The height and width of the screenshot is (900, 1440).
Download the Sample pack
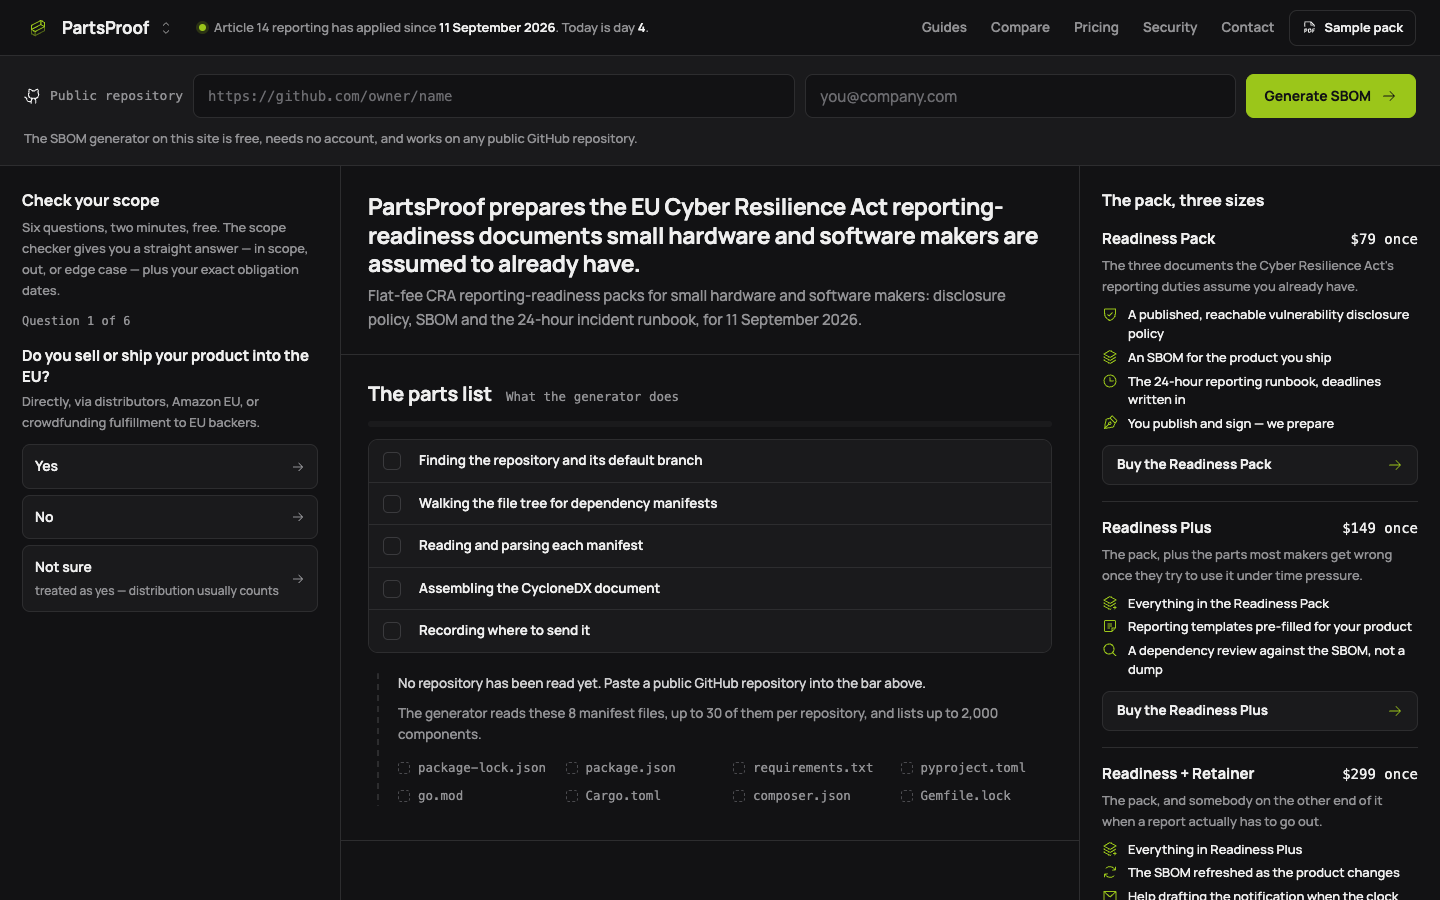coord(1352,28)
